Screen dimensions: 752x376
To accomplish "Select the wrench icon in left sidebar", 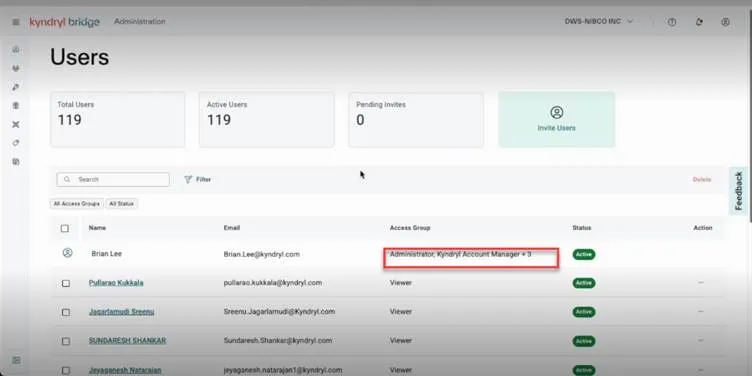I will pyautogui.click(x=16, y=87).
